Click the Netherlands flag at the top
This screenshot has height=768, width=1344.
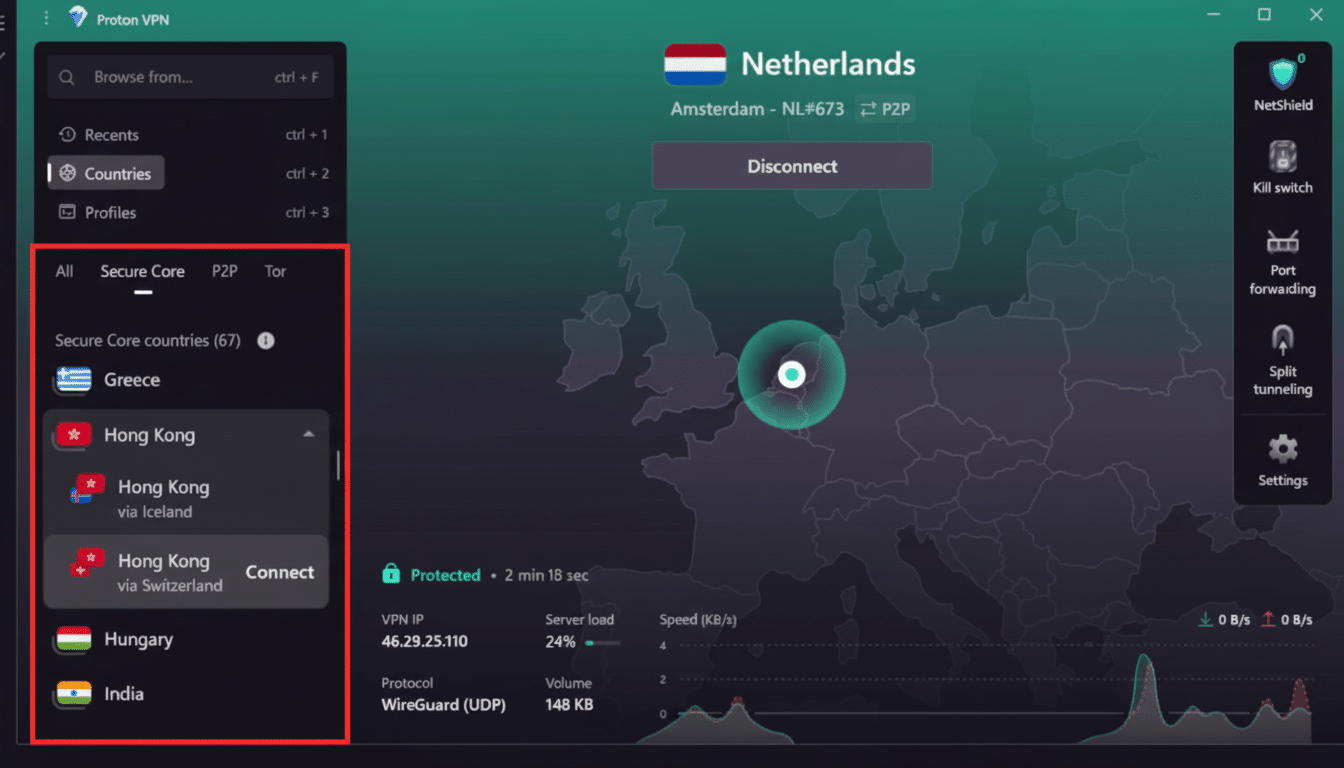[x=692, y=64]
